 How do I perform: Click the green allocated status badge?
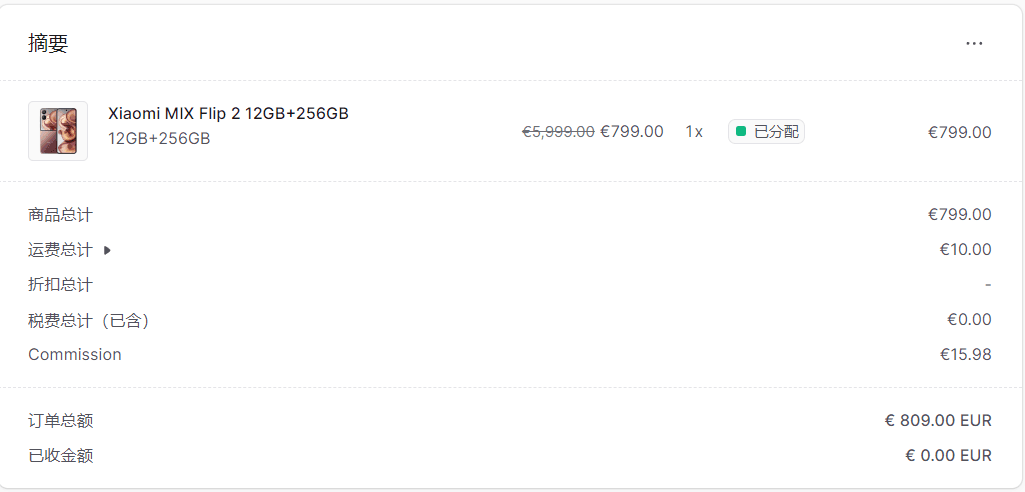(767, 132)
